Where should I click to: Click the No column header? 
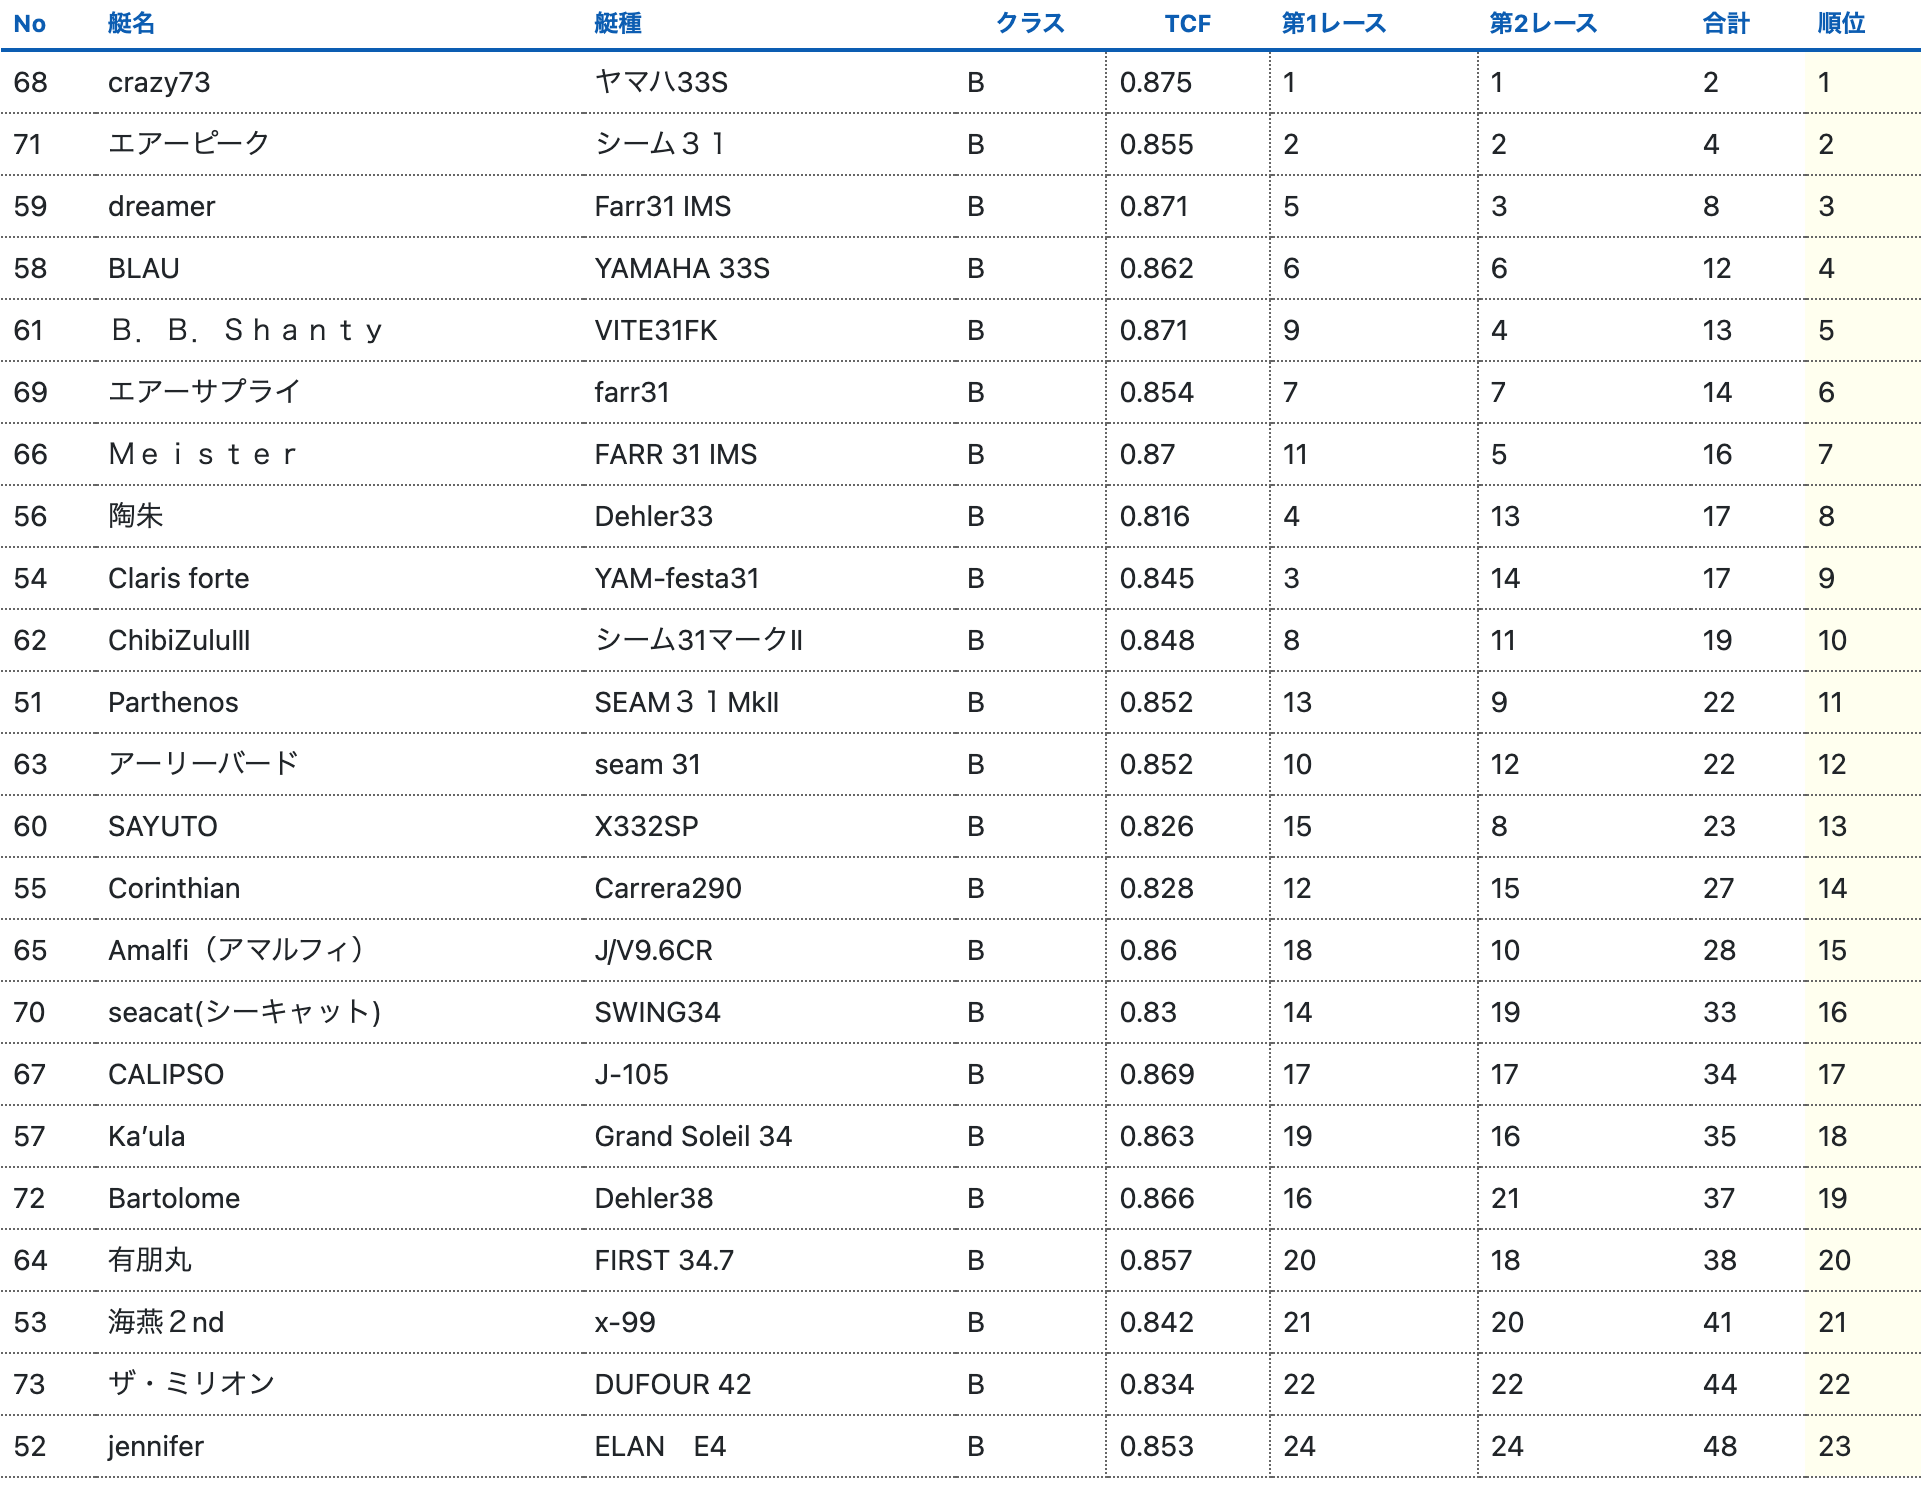pos(30,24)
